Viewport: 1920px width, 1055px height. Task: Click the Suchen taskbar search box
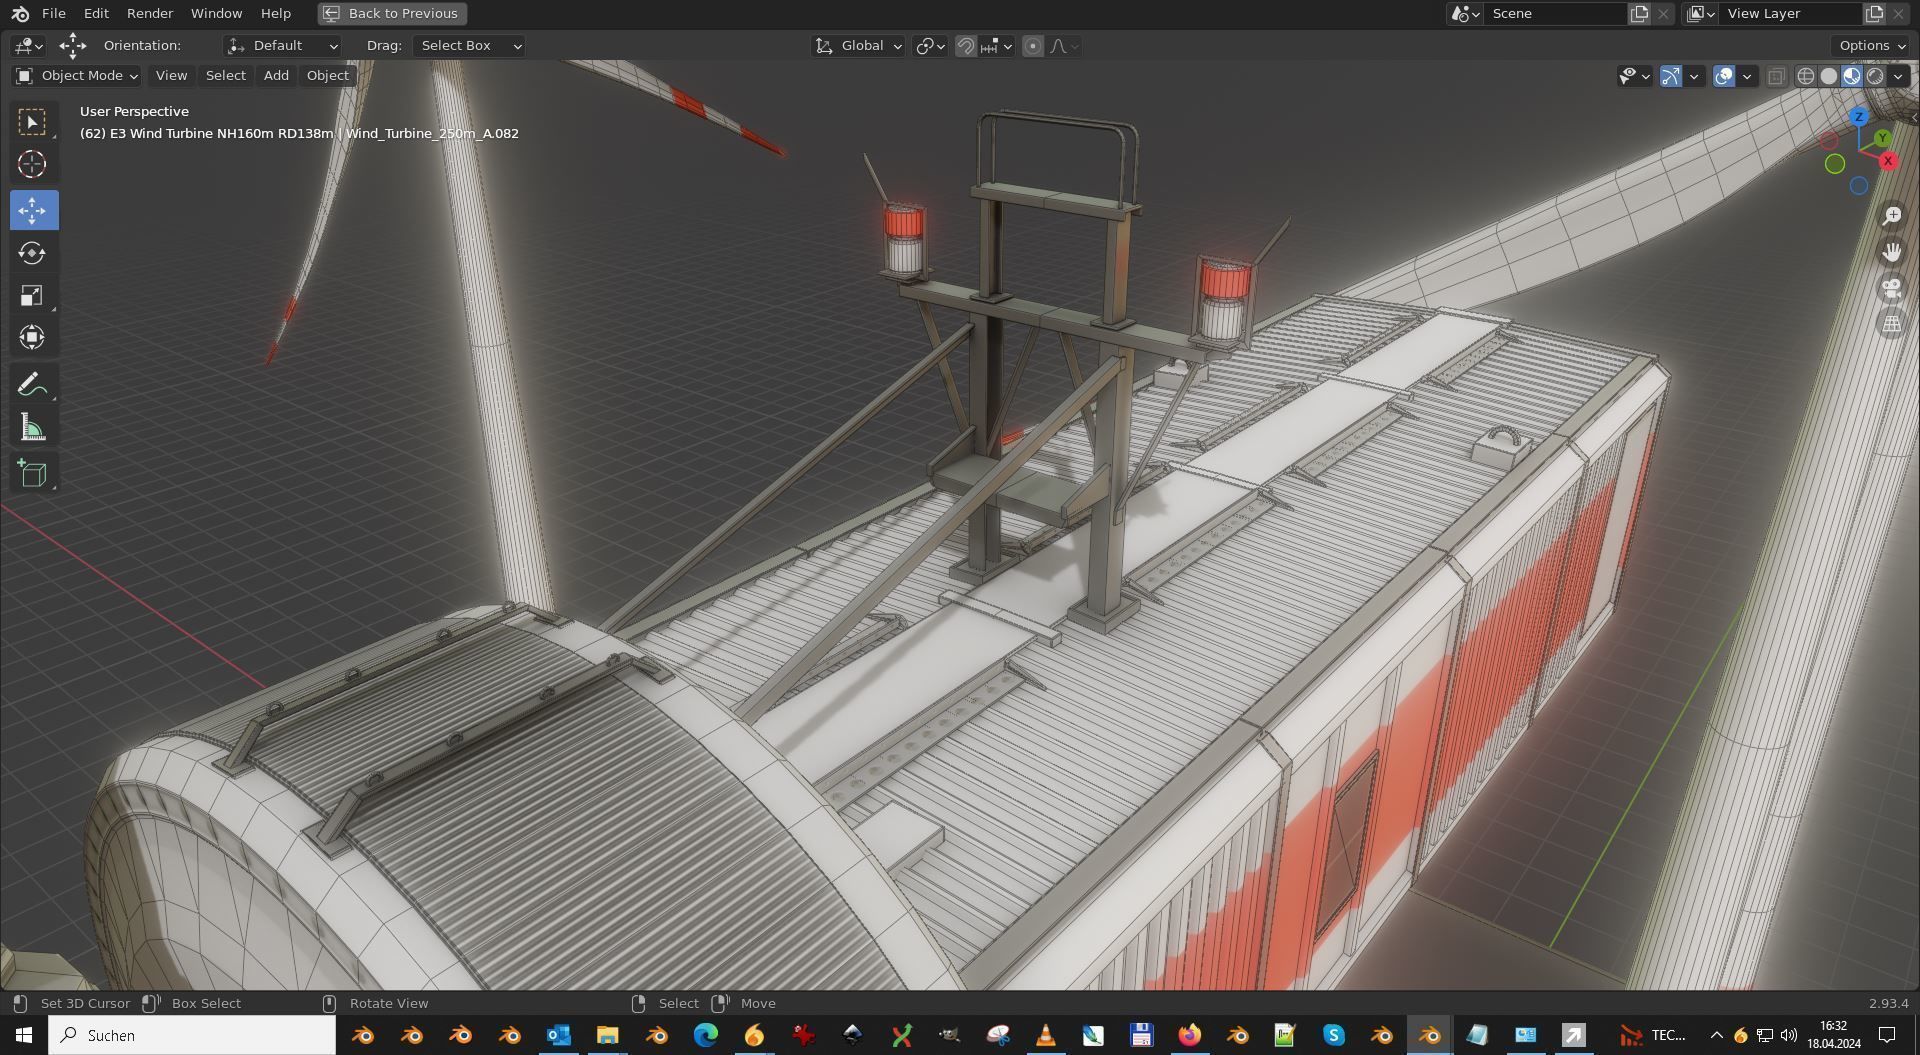[x=192, y=1035]
